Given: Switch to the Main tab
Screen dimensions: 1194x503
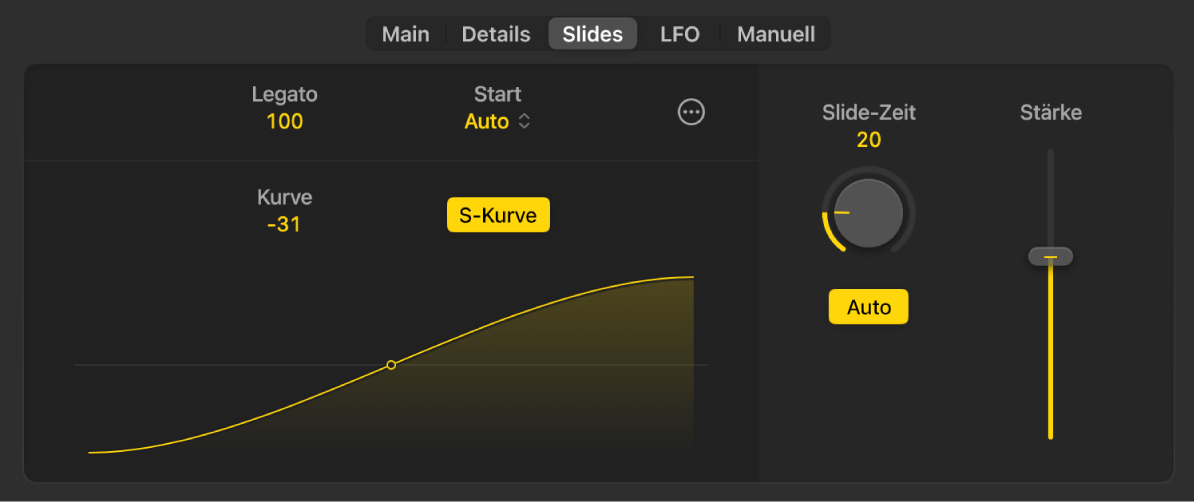Looking at the screenshot, I should [406, 34].
